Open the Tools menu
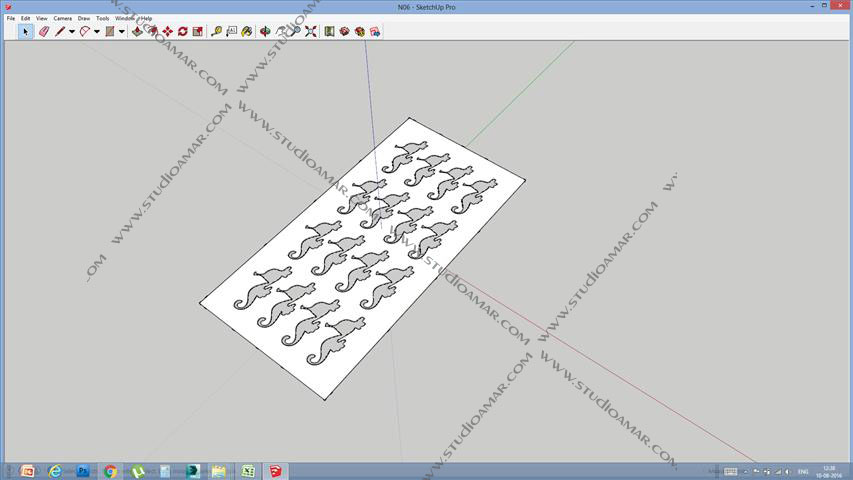Screen dimensions: 853x480 102,18
